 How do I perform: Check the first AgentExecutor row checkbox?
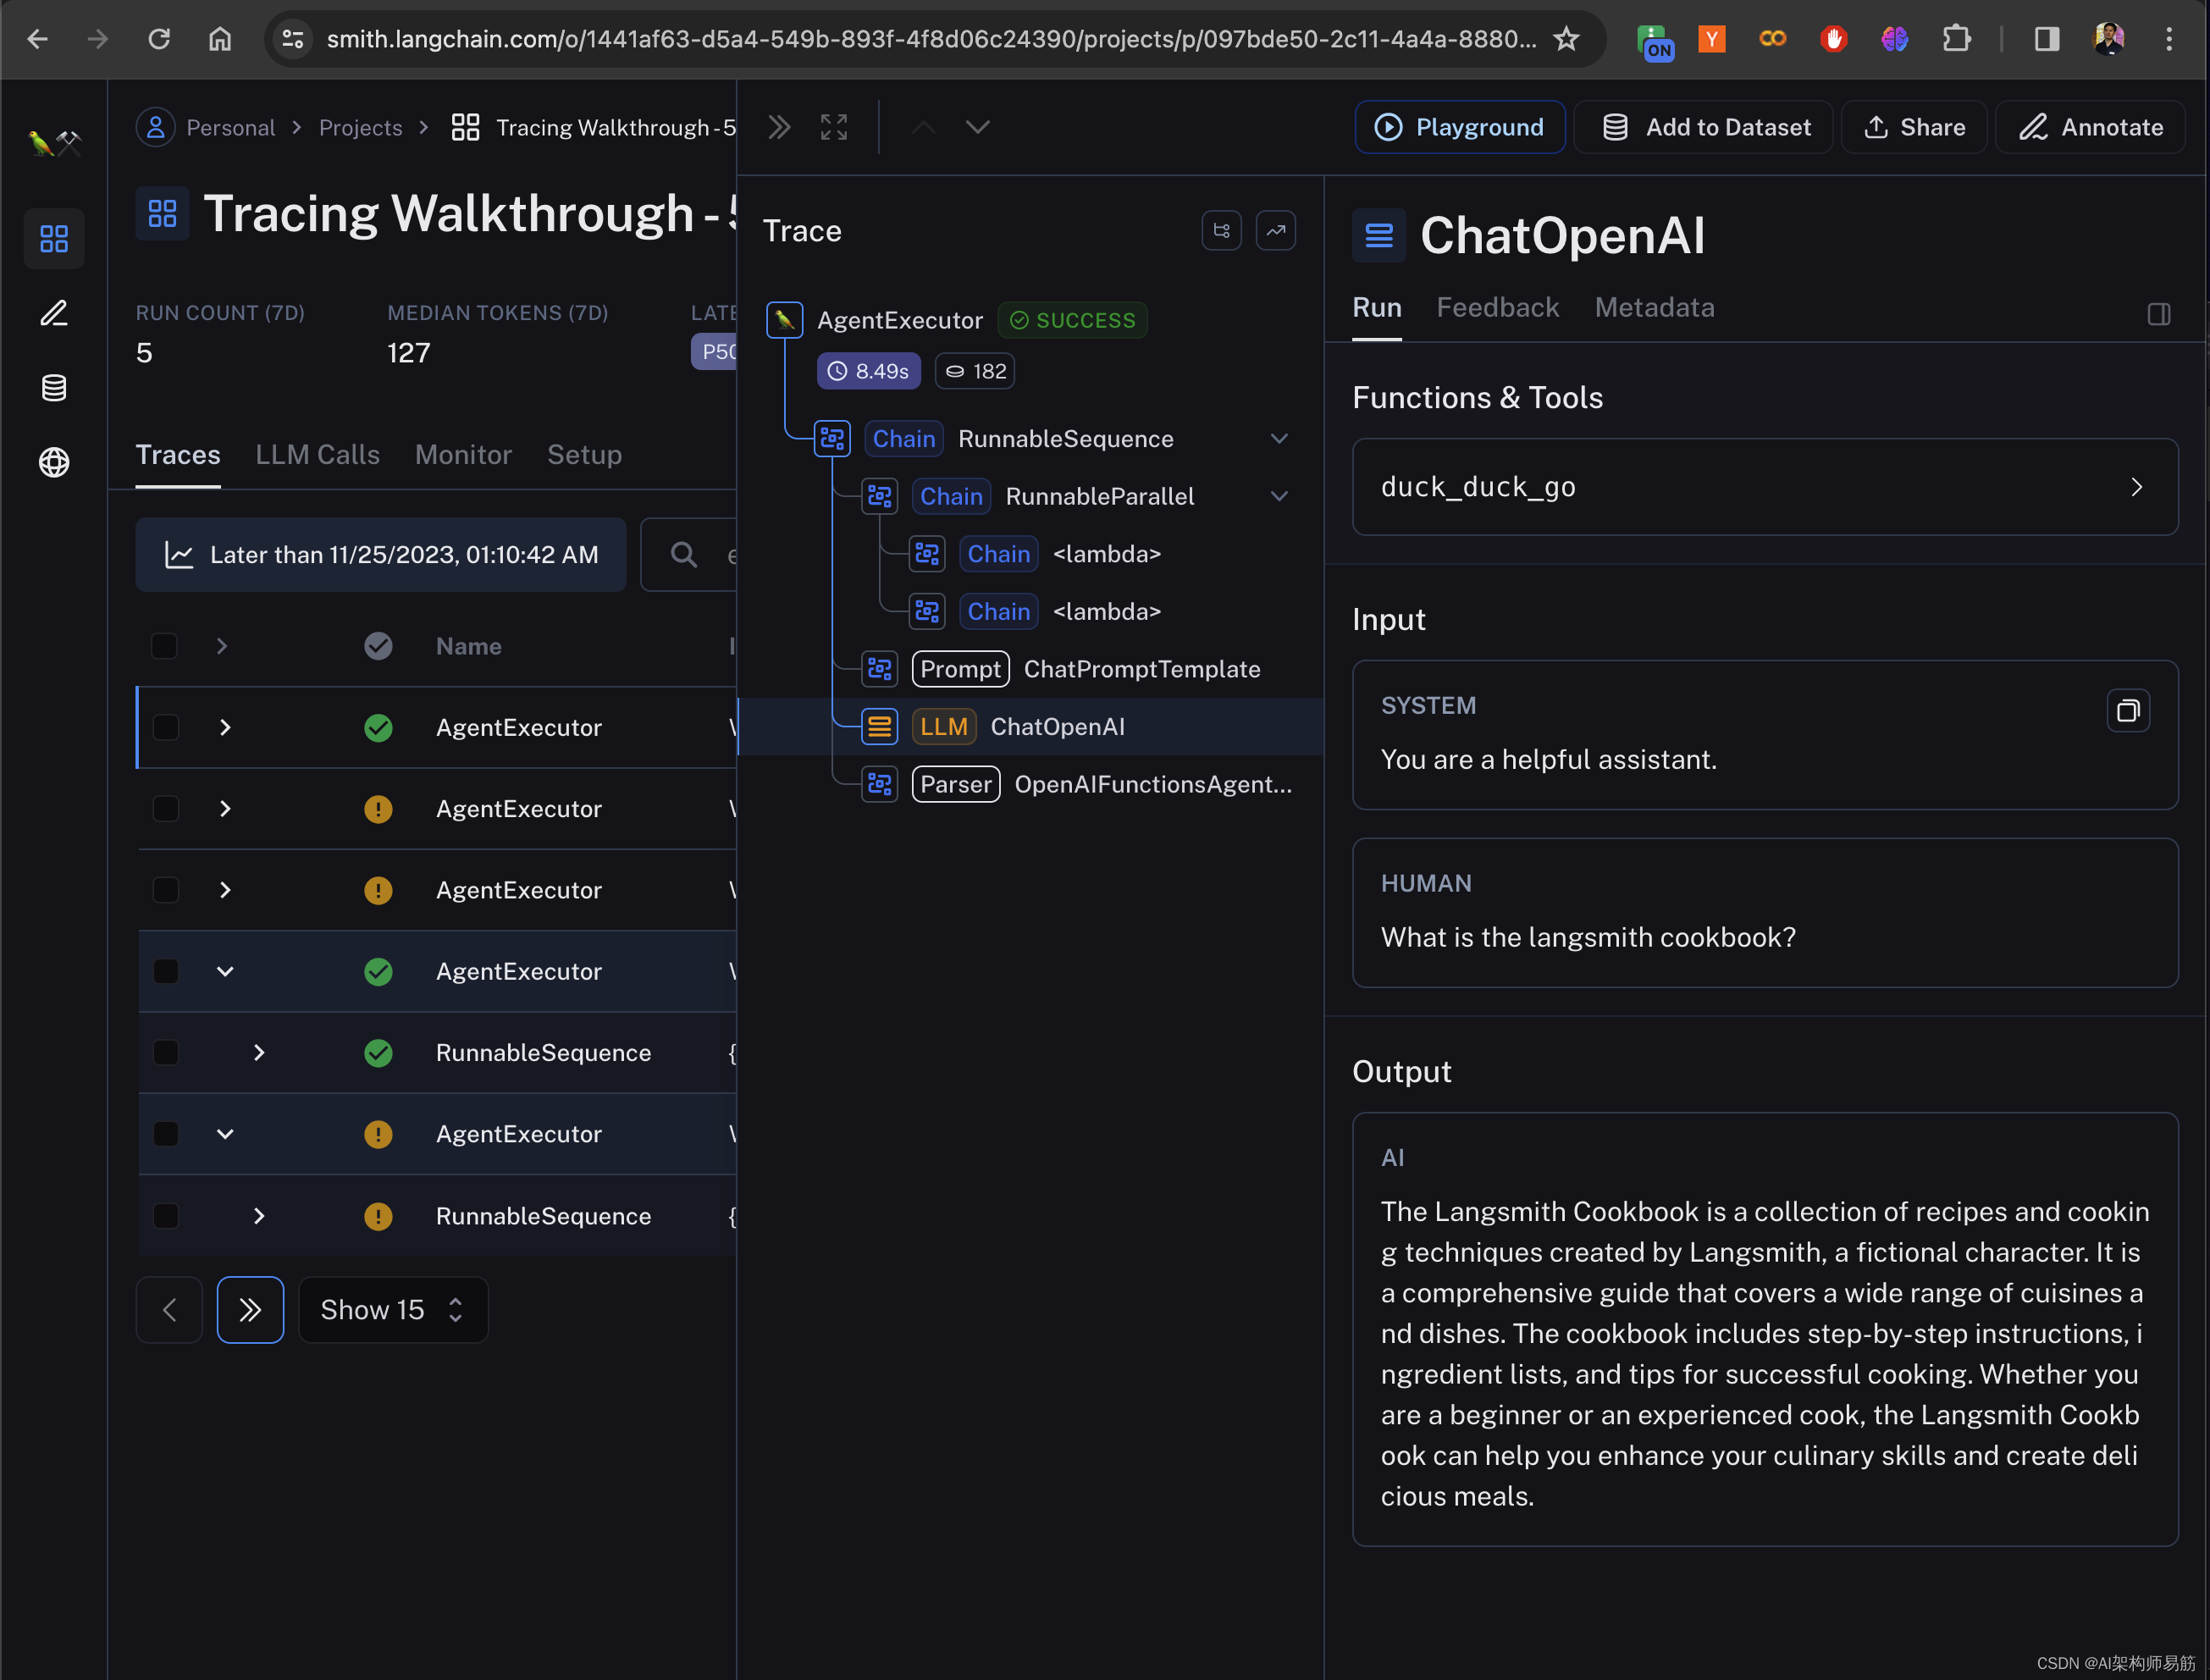[165, 727]
